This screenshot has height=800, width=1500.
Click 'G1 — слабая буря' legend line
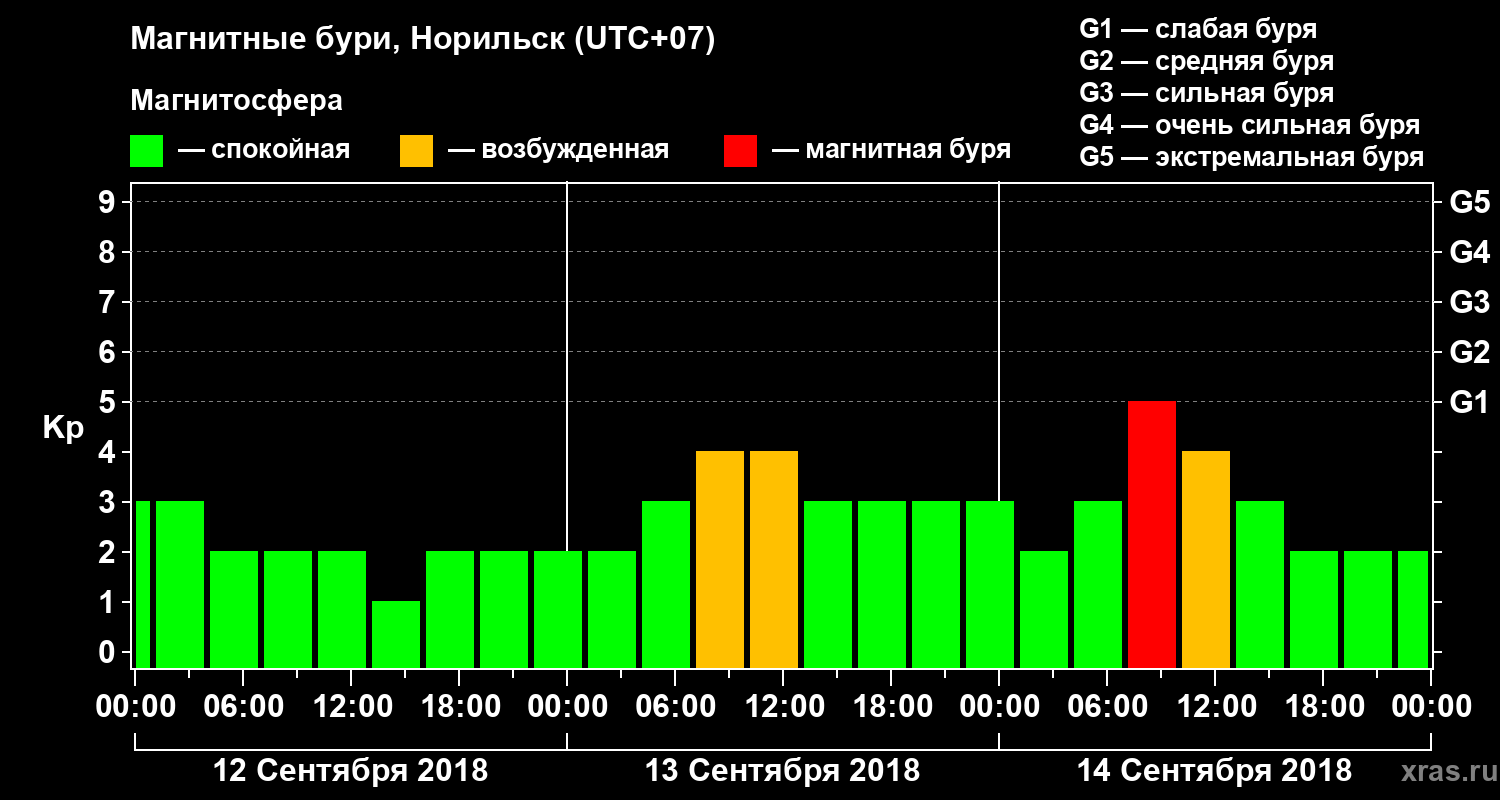pos(1198,29)
